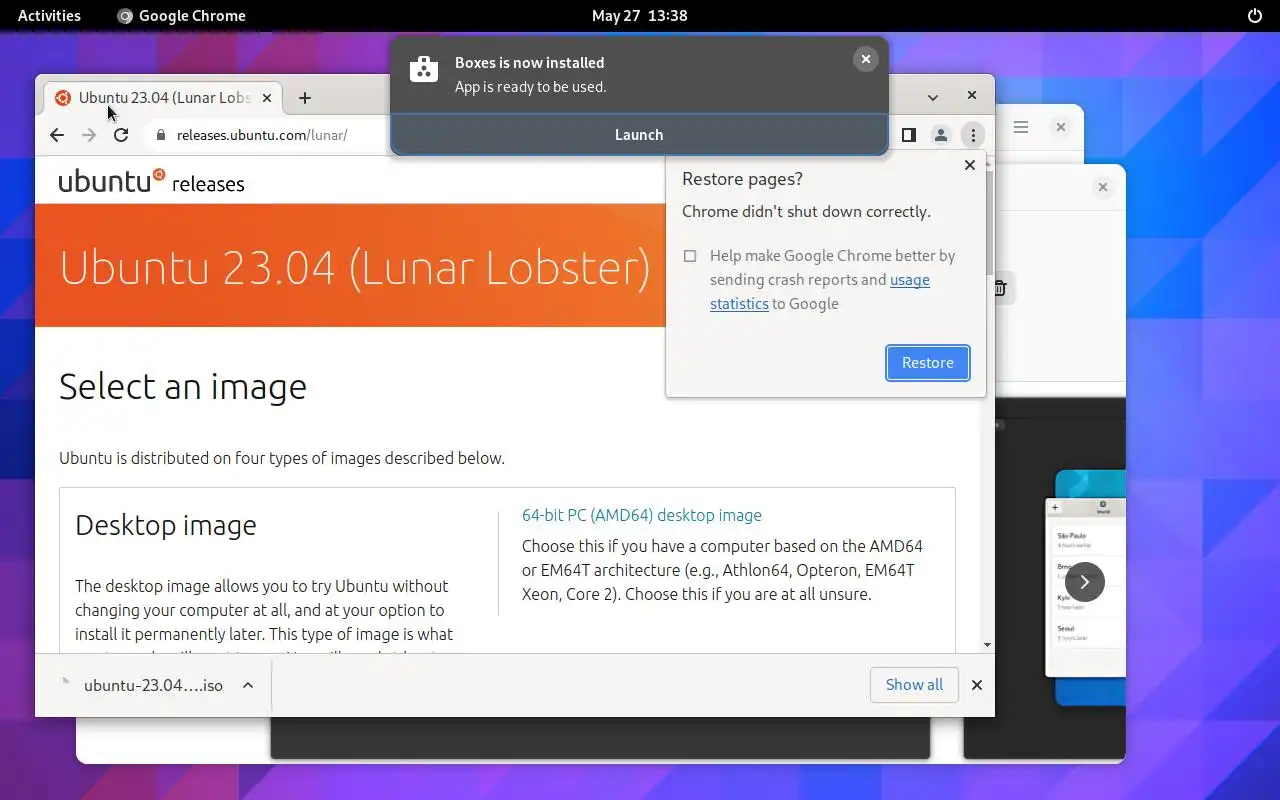View site info via the lock icon

point(159,135)
